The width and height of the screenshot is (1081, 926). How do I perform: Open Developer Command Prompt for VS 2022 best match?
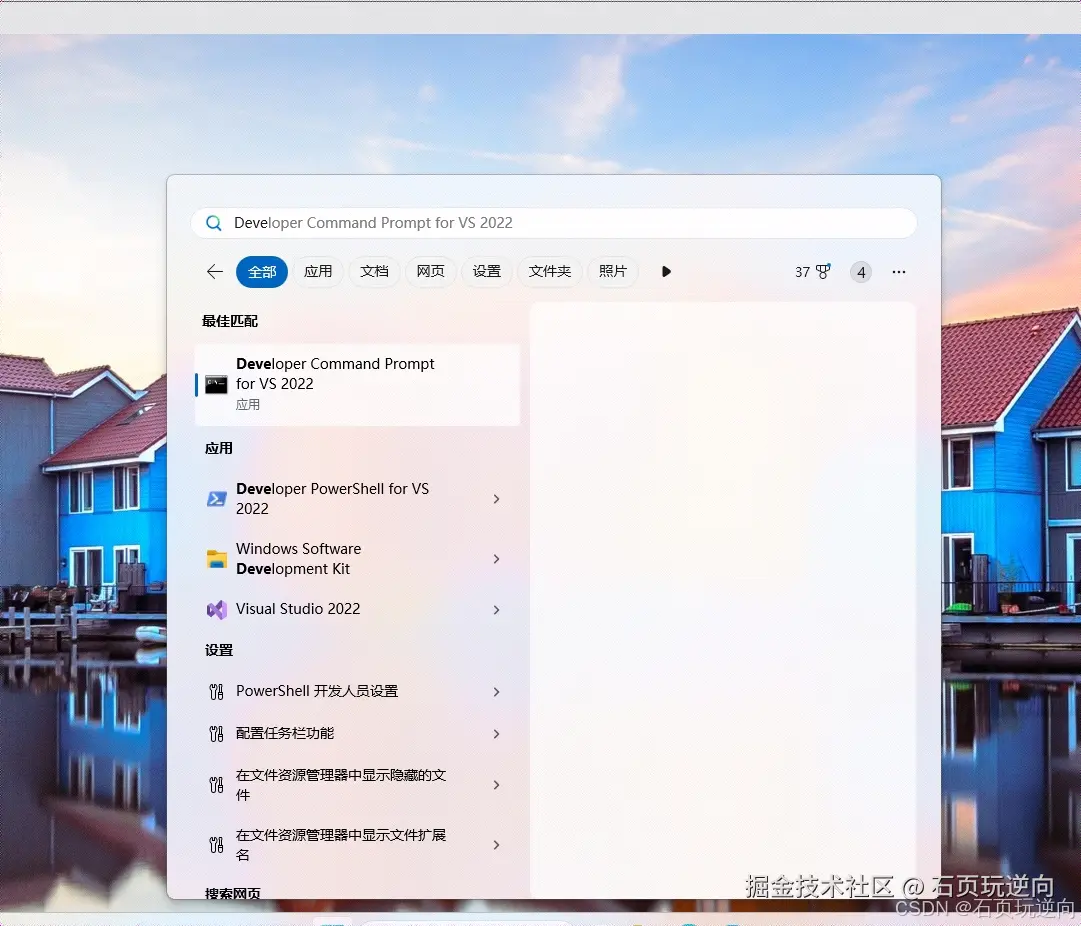click(357, 384)
